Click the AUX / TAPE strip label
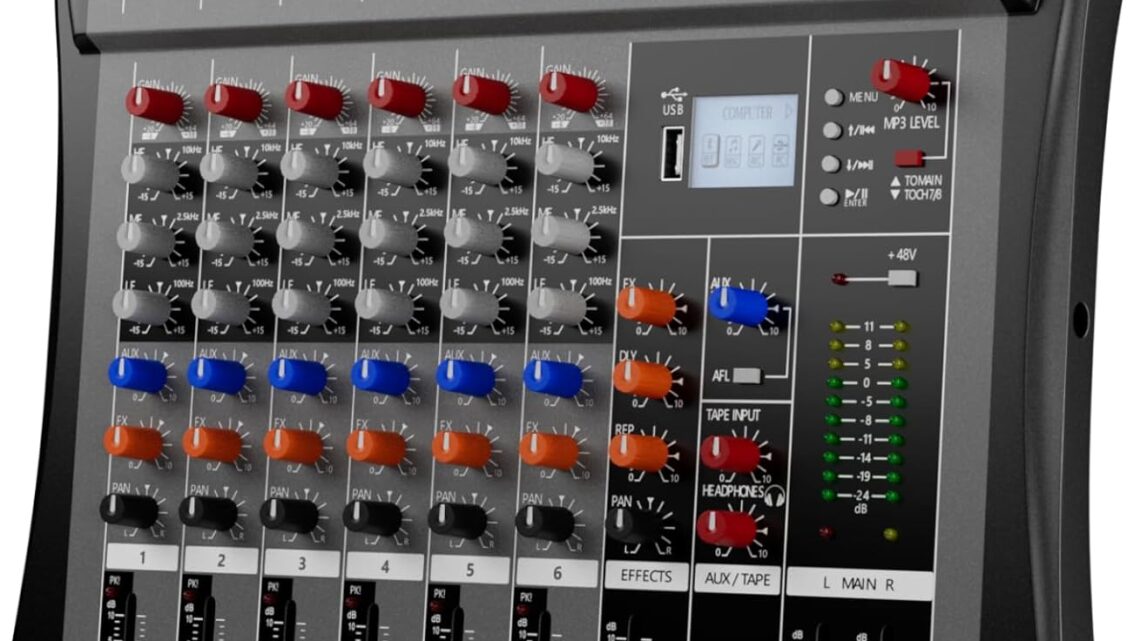The image size is (1140, 641). (x=737, y=579)
